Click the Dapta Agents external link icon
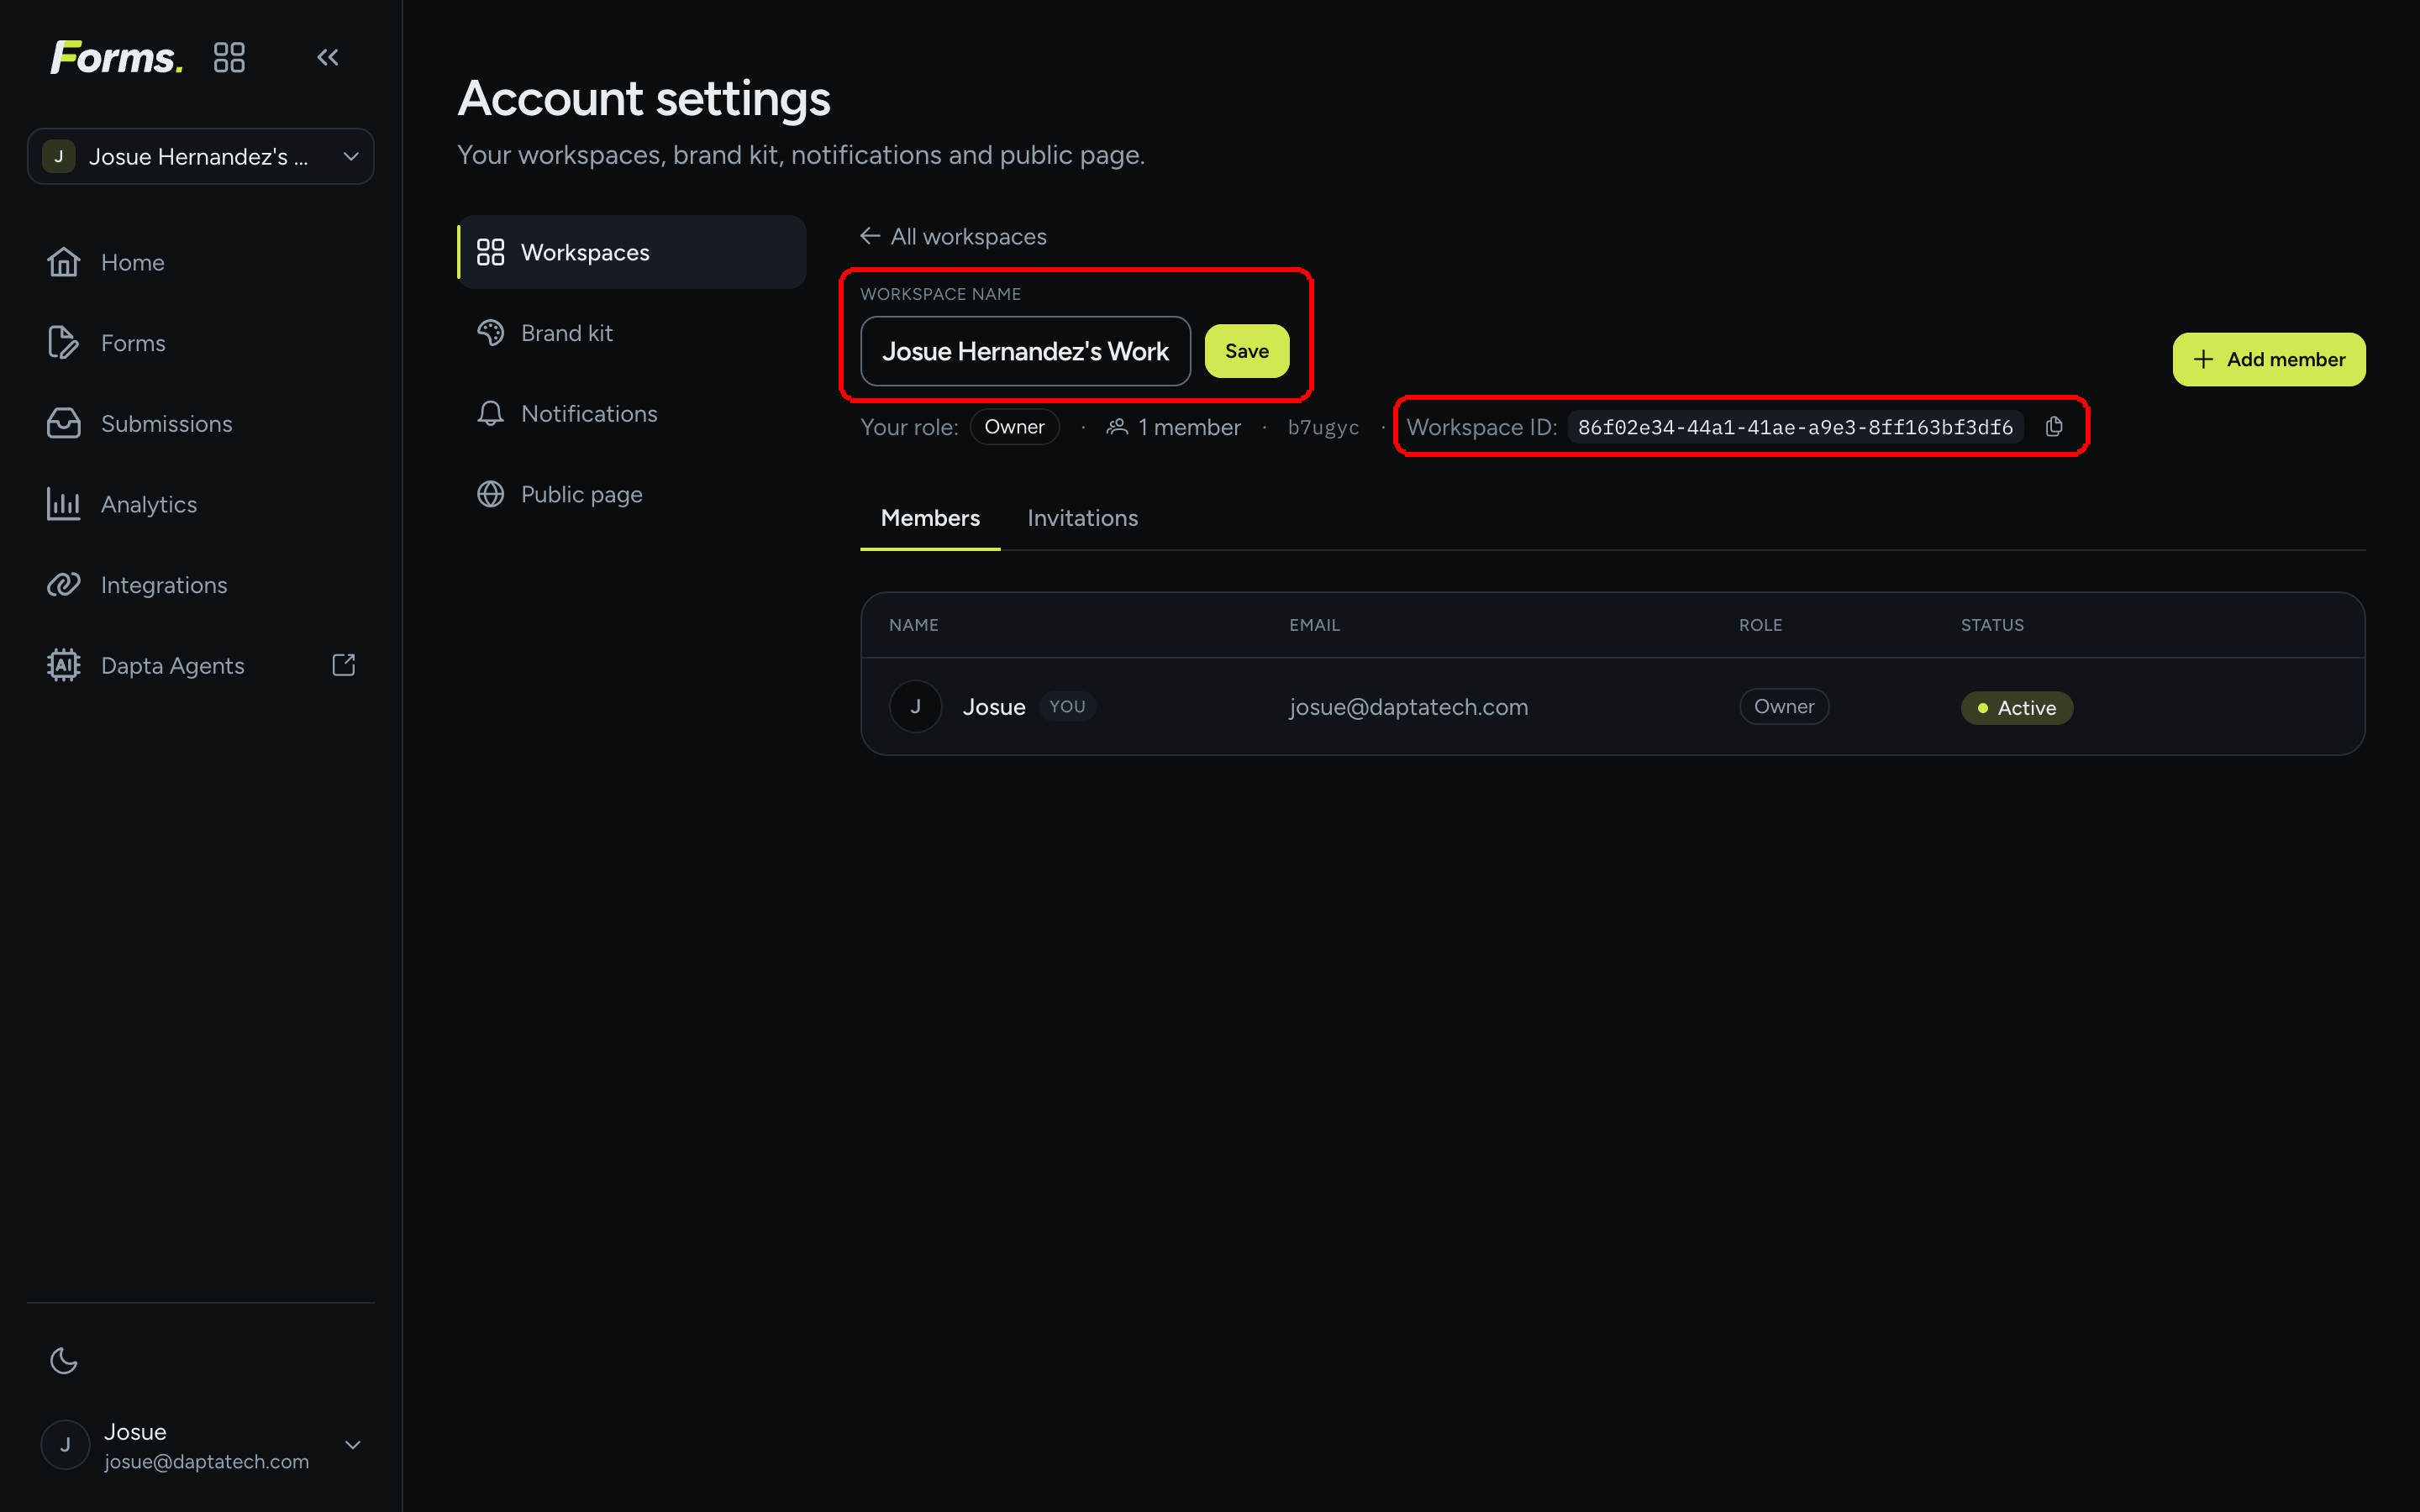 343,665
